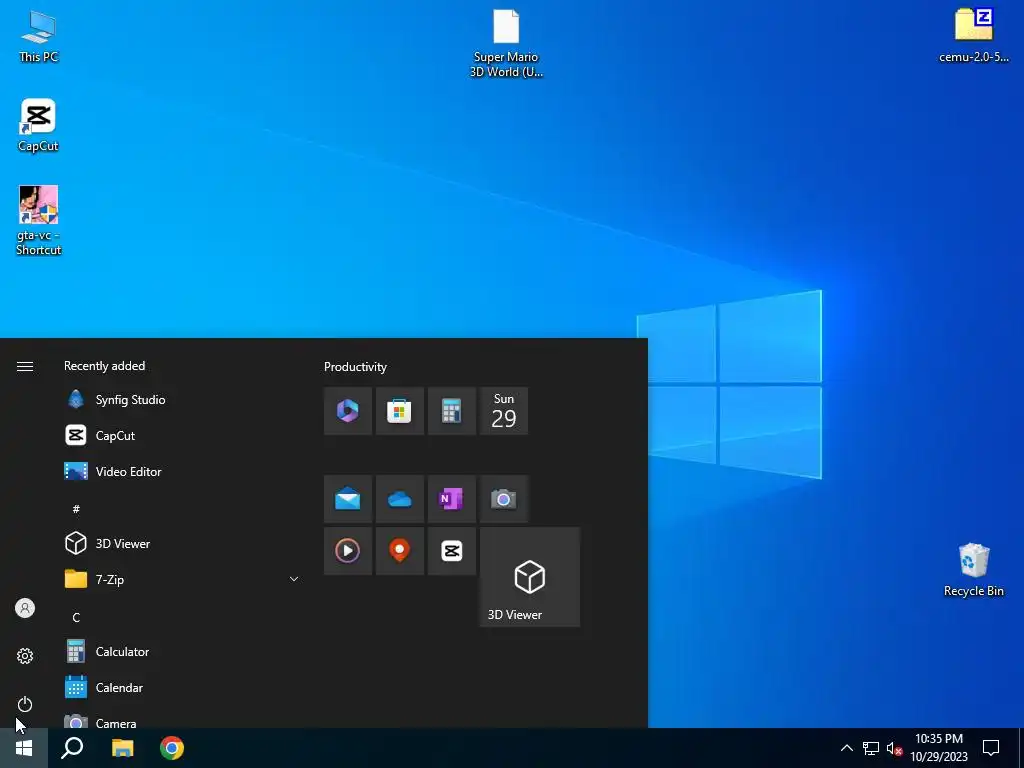Show hidden icons in system tray
Viewport: 1024px width, 768px height.
[846, 748]
